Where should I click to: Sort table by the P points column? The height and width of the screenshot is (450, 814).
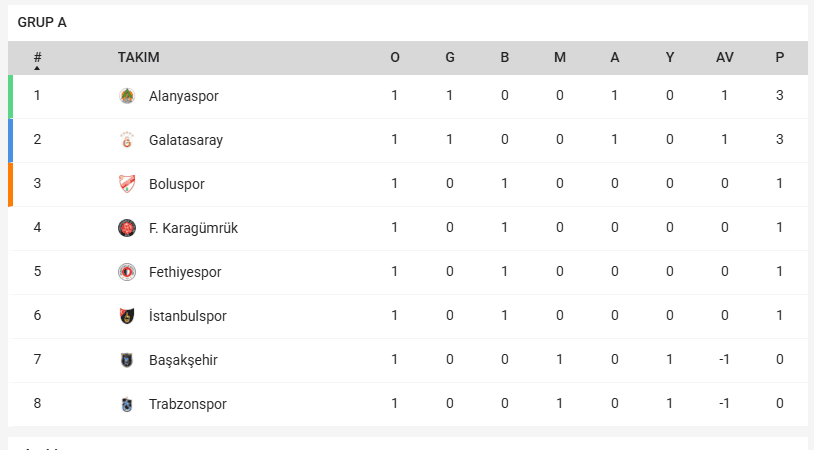pyautogui.click(x=780, y=58)
